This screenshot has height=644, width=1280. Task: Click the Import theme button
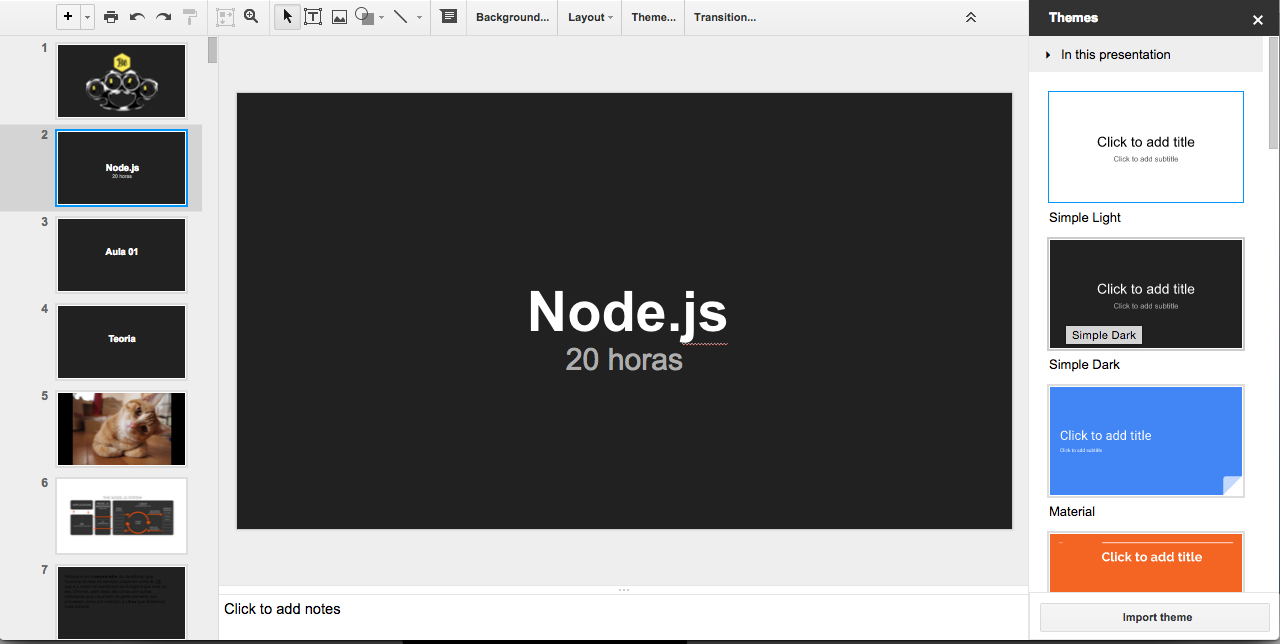[1155, 617]
